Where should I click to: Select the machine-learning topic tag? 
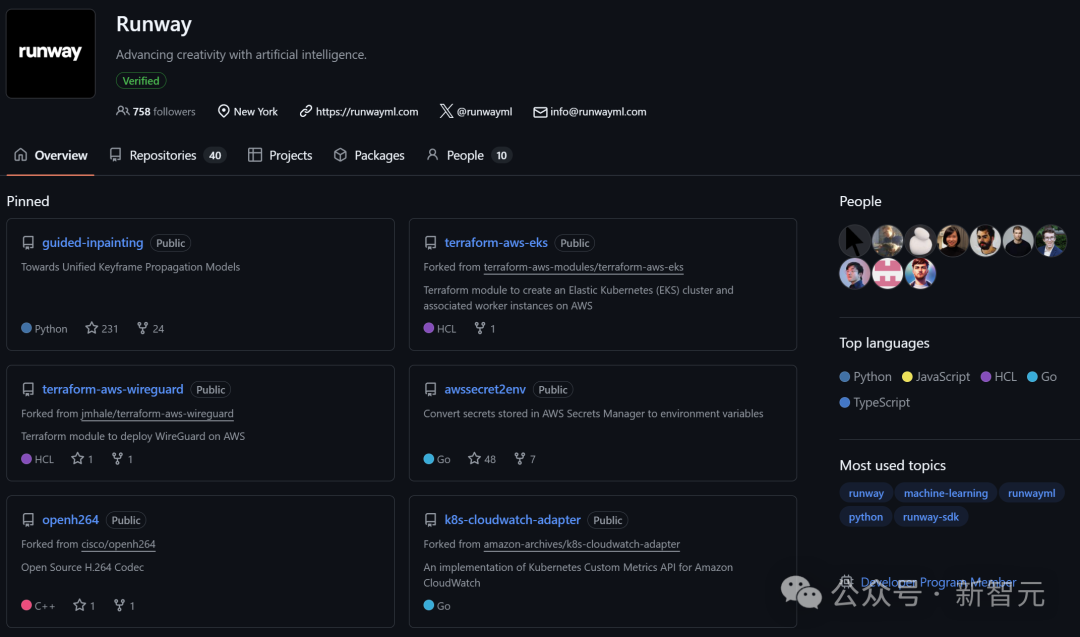tap(946, 493)
